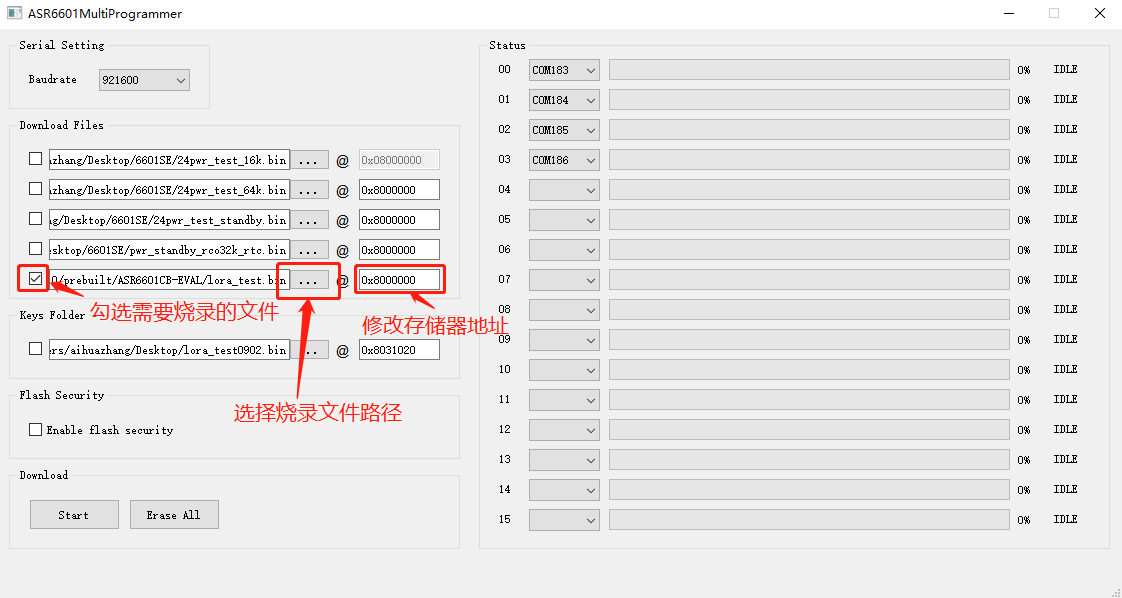
Task: Edit address field for lora_test.bin
Action: click(399, 280)
